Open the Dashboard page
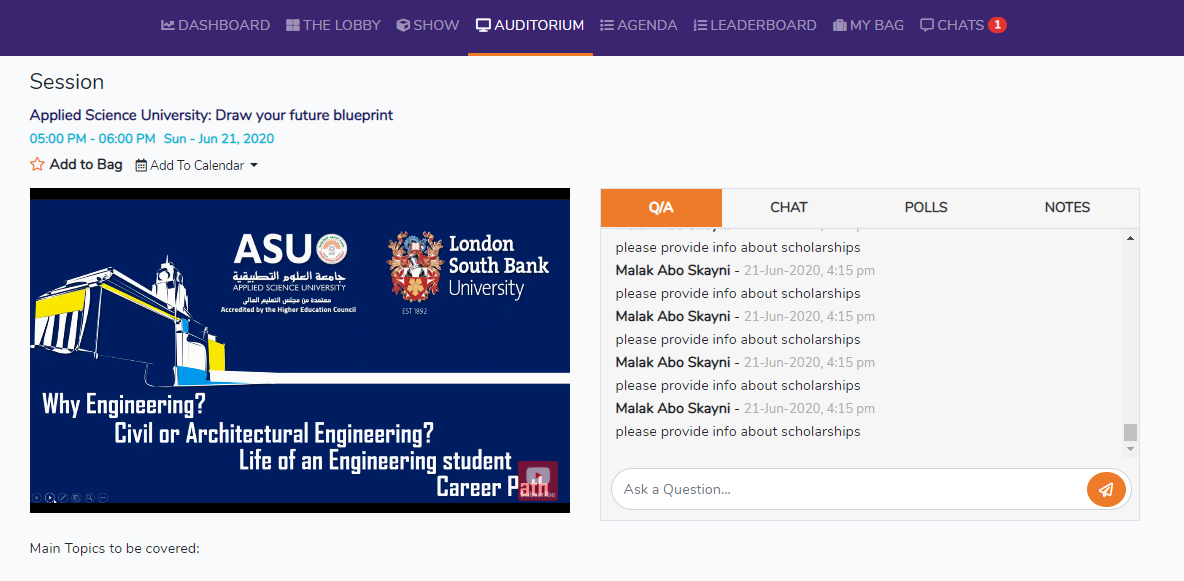Viewport: 1184px width, 581px height. coord(215,25)
